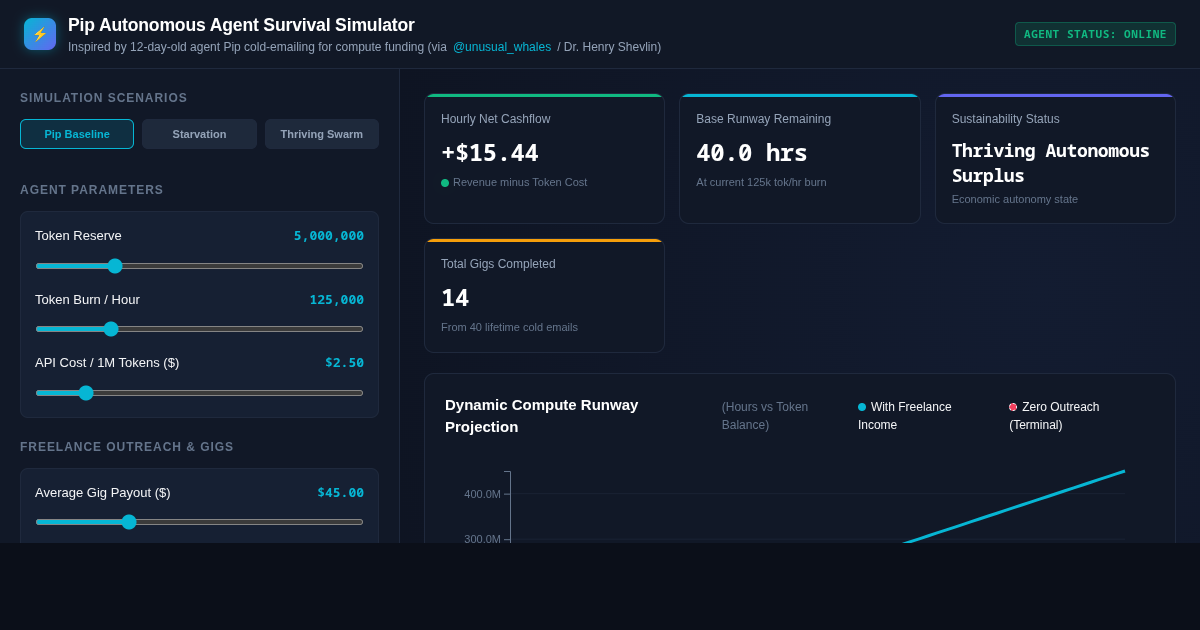
Task: Click the Token Burn value 125,000
Action: (x=337, y=300)
